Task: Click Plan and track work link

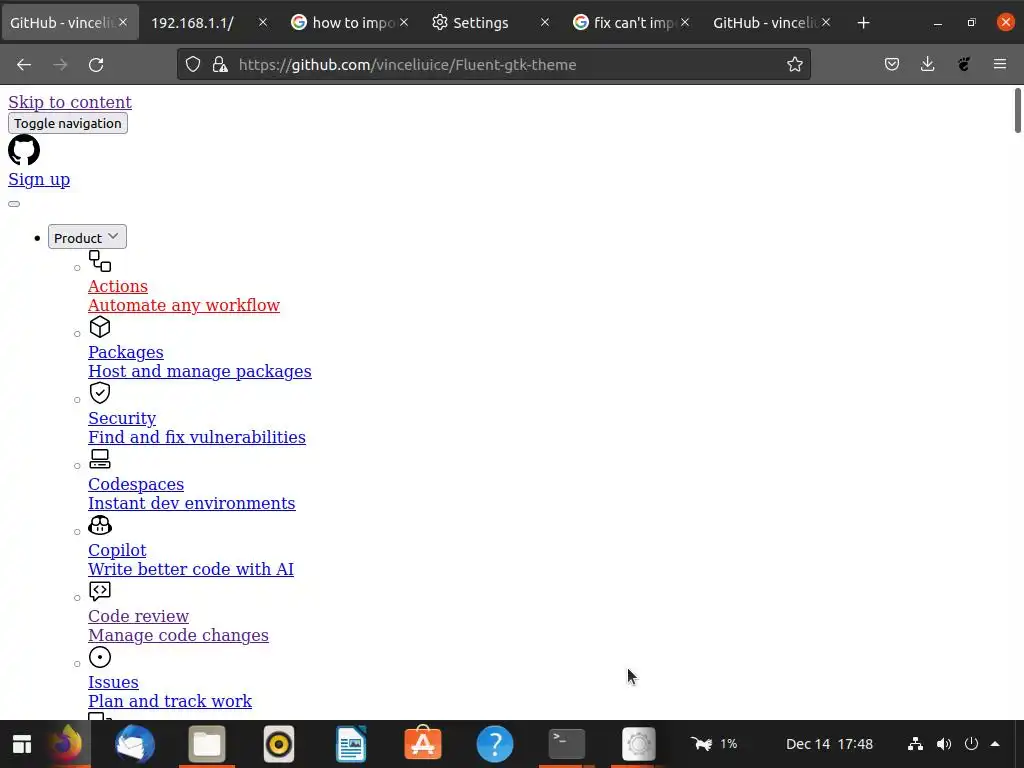Action: tap(170, 701)
